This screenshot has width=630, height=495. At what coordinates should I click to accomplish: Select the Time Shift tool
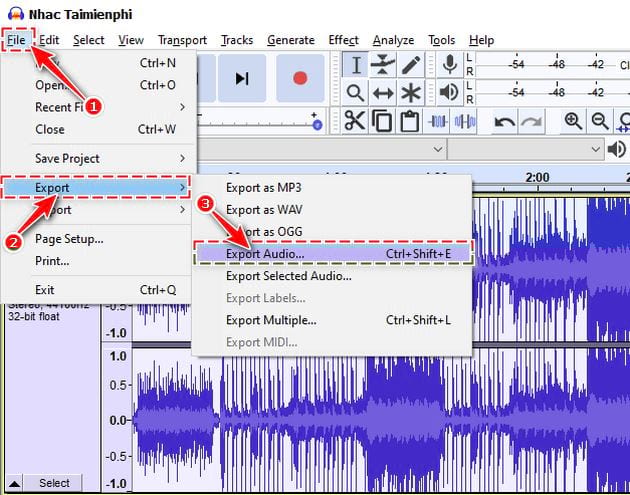point(382,93)
